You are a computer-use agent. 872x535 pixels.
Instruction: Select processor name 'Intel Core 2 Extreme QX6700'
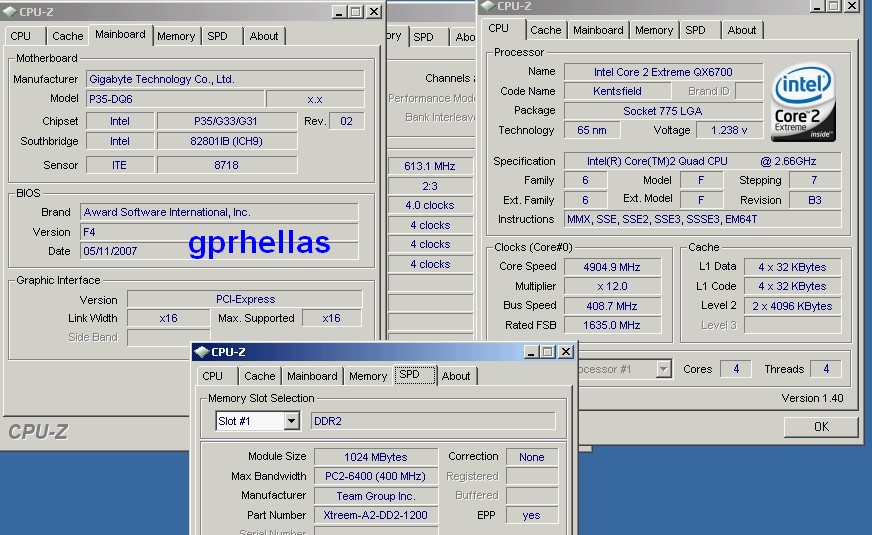coord(663,72)
